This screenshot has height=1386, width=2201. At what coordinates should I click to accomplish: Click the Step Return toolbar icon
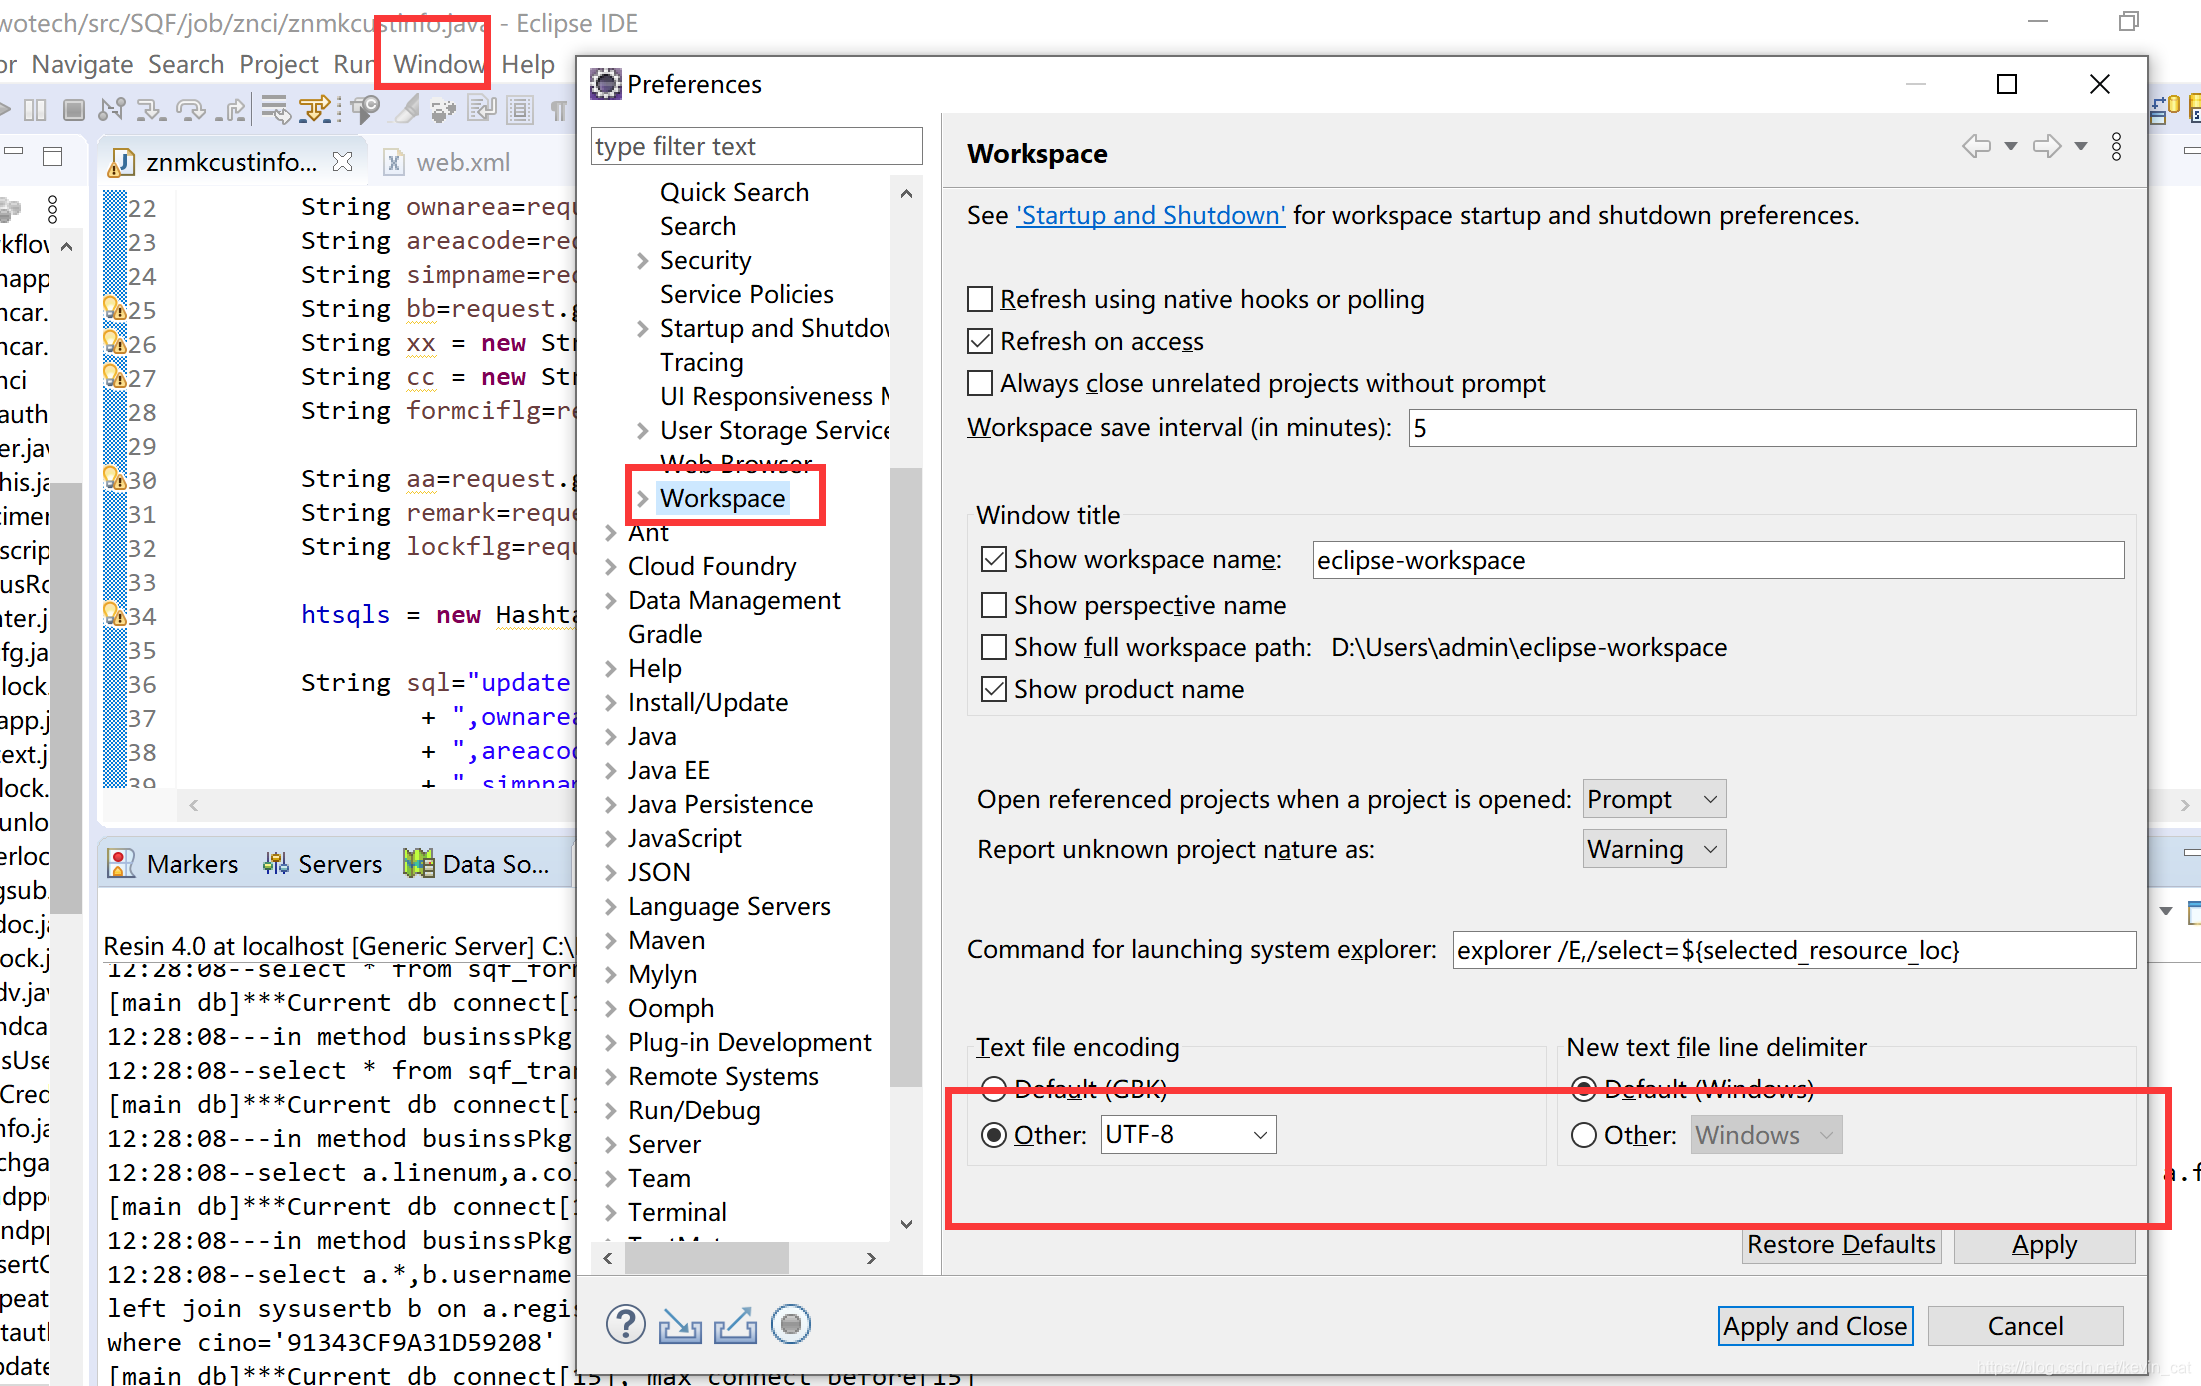coord(231,109)
